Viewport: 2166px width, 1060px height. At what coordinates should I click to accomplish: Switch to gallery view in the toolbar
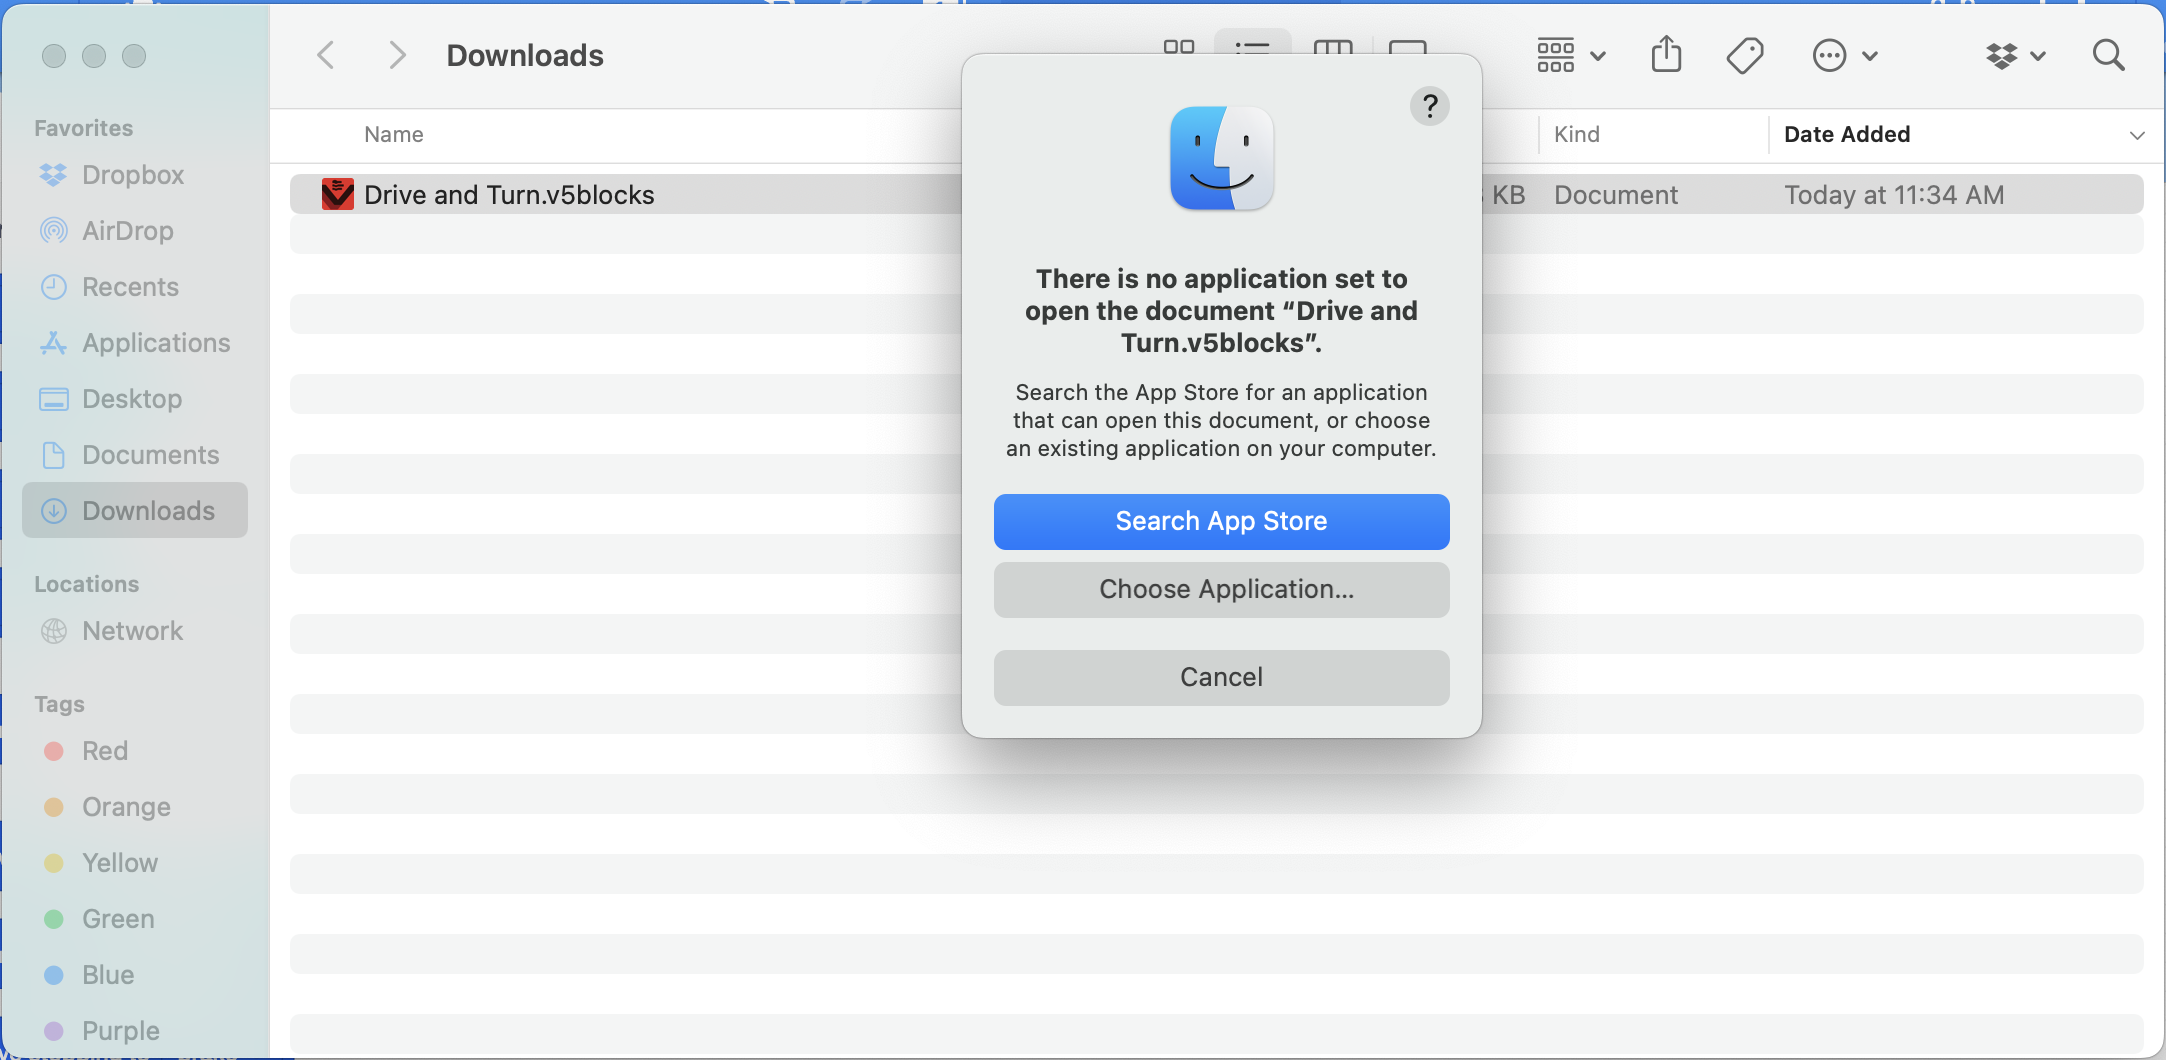click(1408, 47)
